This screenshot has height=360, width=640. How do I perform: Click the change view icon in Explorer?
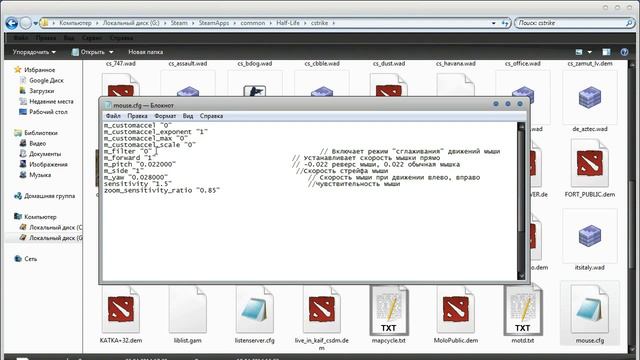coord(579,52)
